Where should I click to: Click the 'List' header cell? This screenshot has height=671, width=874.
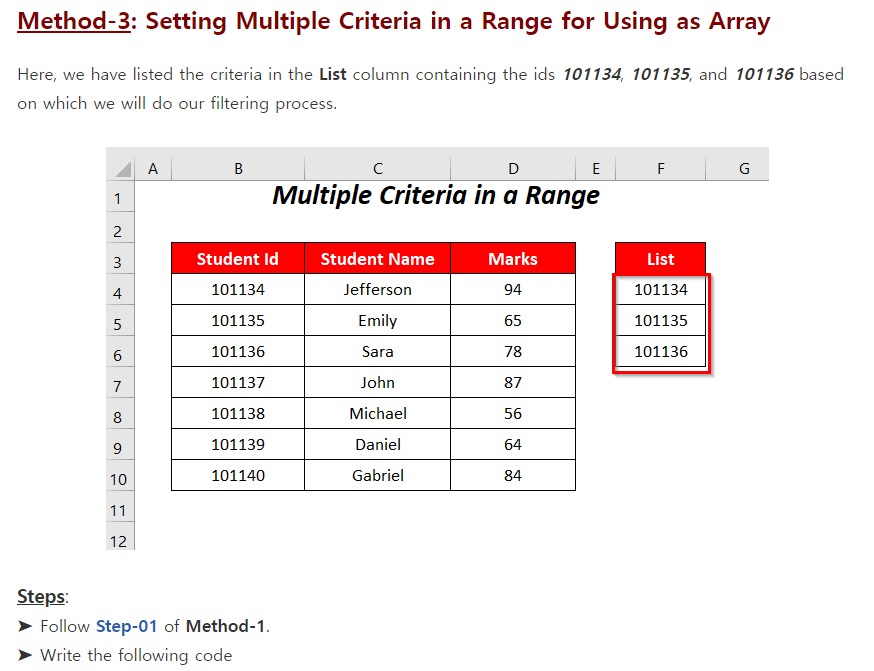click(661, 259)
